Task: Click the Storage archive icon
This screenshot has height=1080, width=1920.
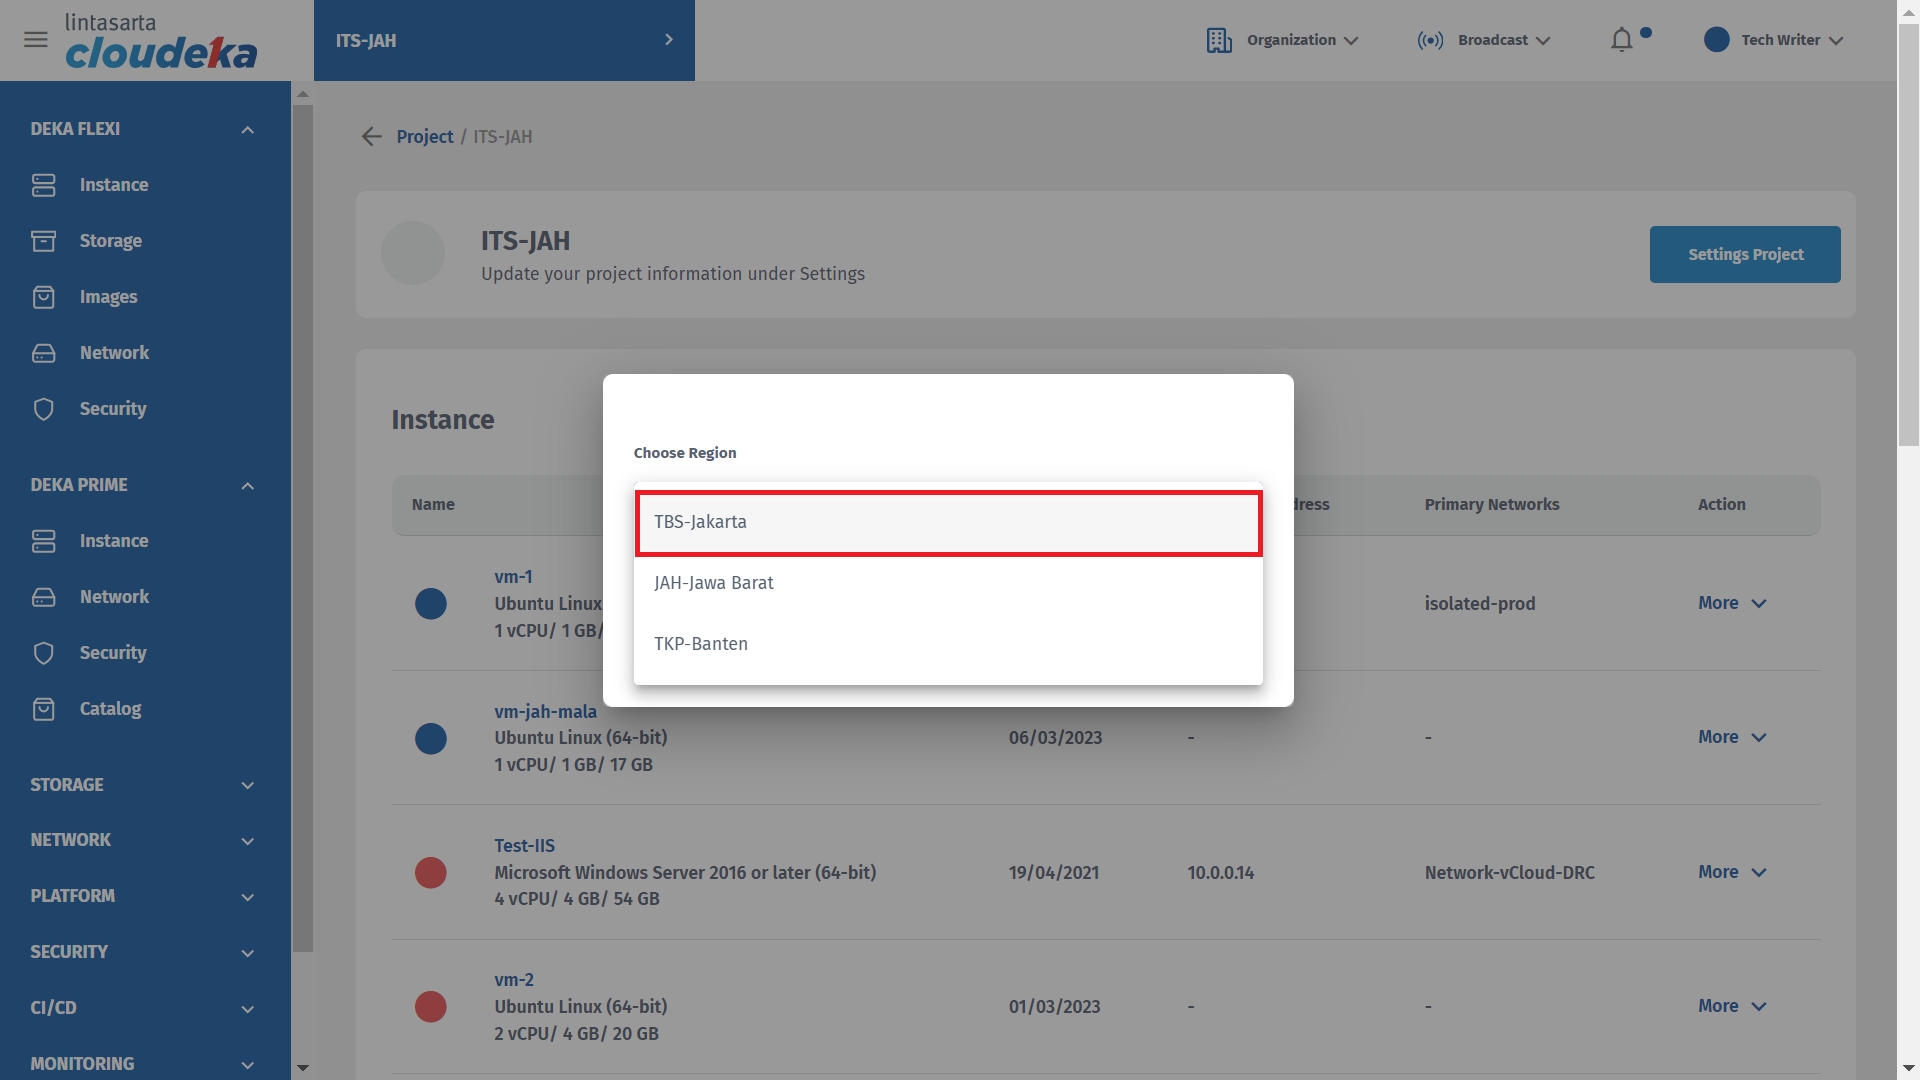Action: (44, 241)
